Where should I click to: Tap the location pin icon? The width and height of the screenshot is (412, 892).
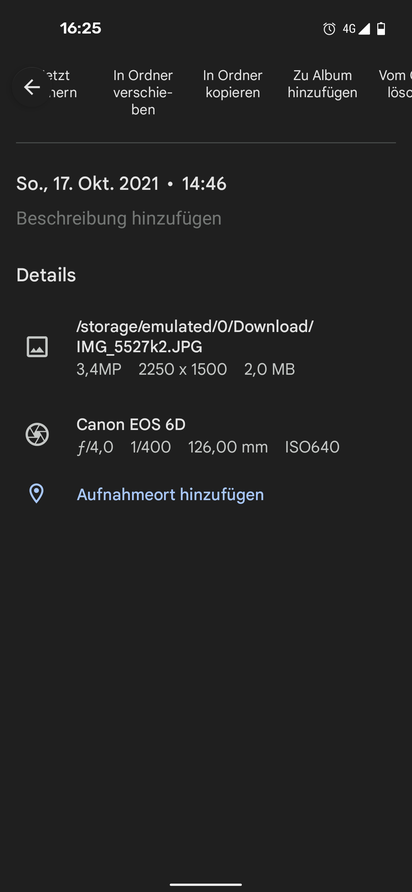click(x=36, y=494)
